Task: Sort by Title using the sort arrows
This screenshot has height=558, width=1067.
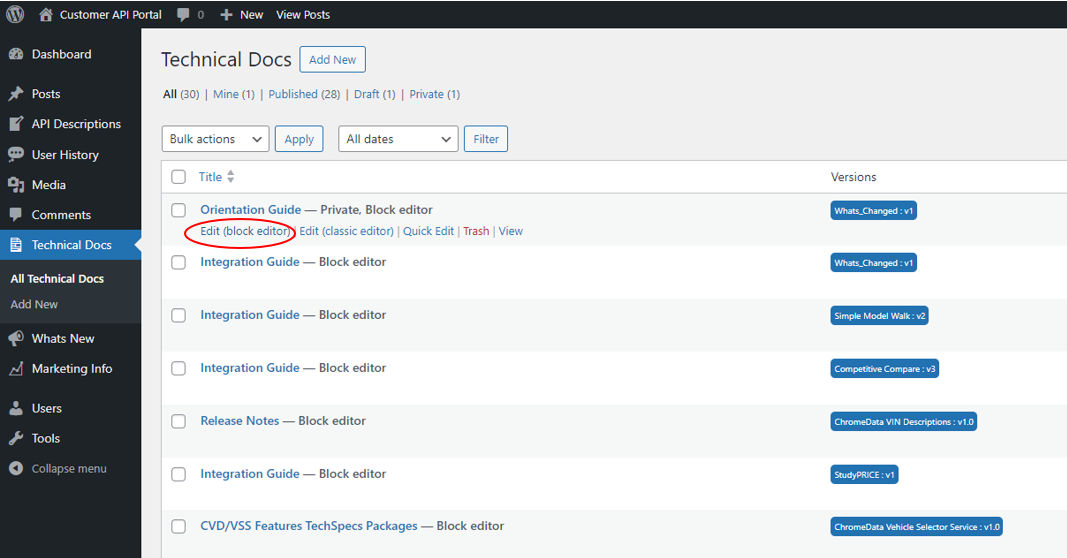Action: tap(231, 177)
